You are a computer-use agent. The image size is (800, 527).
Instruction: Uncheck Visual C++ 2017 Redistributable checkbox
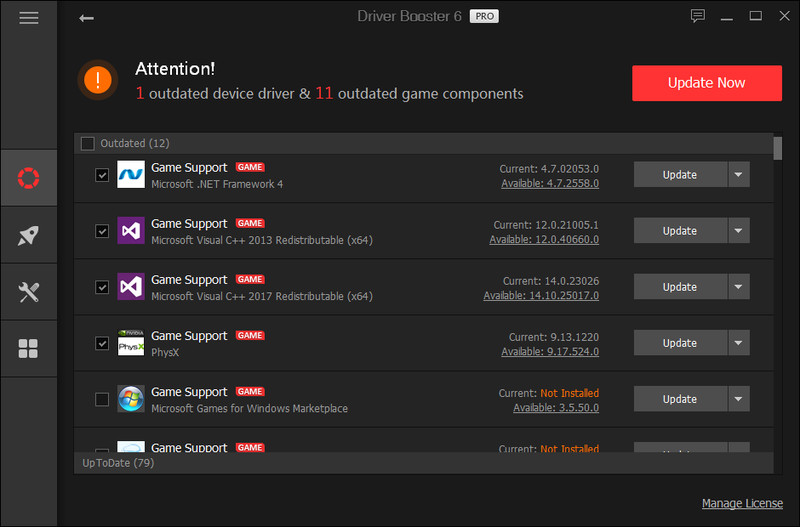tap(102, 287)
